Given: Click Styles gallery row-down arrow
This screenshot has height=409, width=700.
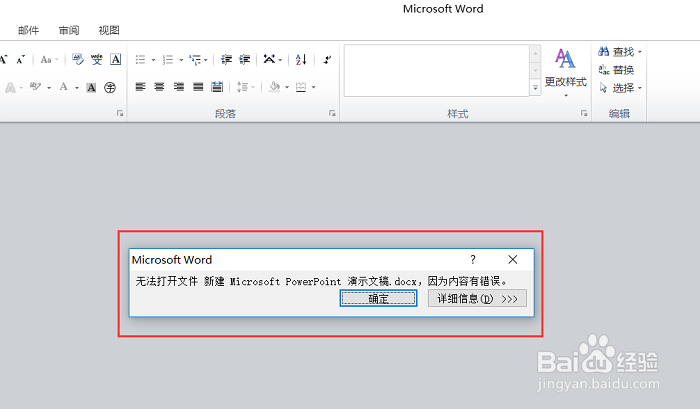Looking at the screenshot, I should point(535,71).
